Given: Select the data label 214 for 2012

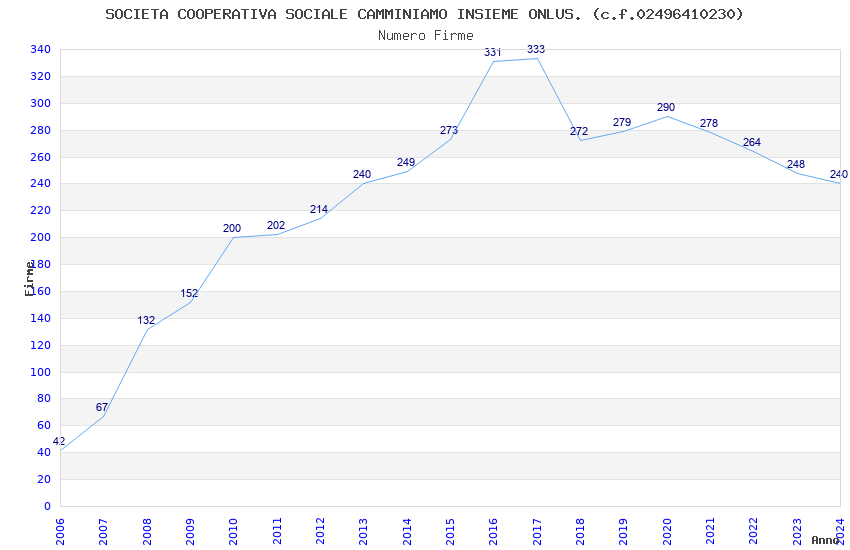Looking at the screenshot, I should coord(319,209).
